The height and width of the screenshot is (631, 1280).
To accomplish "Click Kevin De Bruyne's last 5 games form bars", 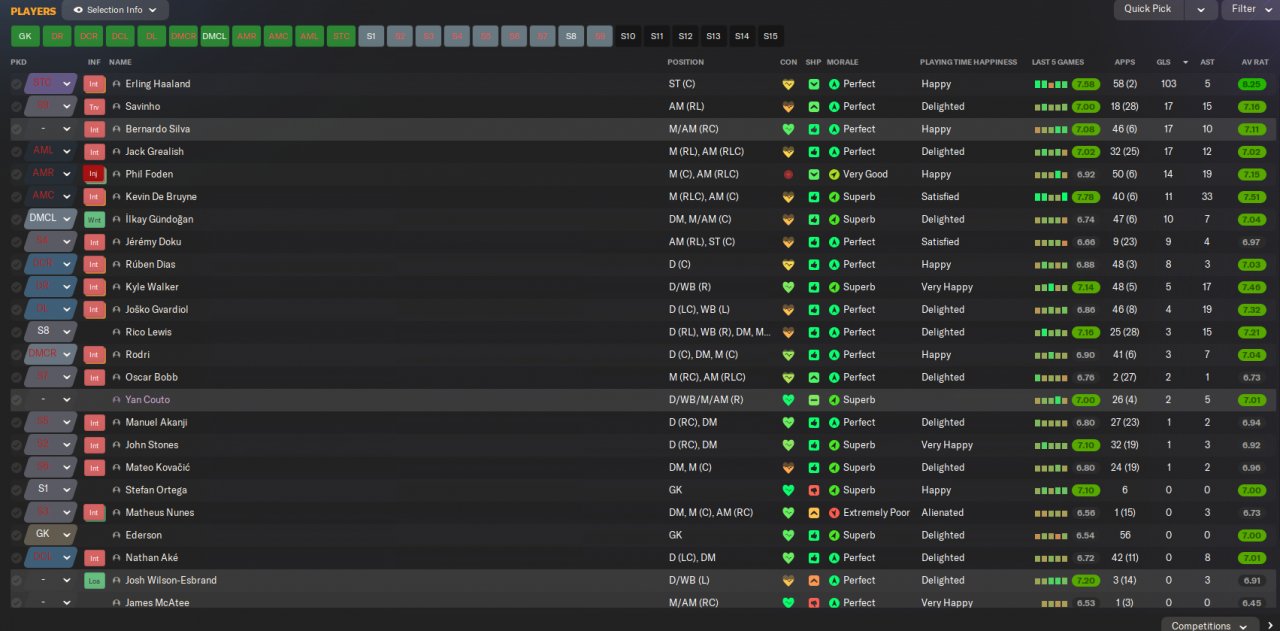I will pos(1051,197).
